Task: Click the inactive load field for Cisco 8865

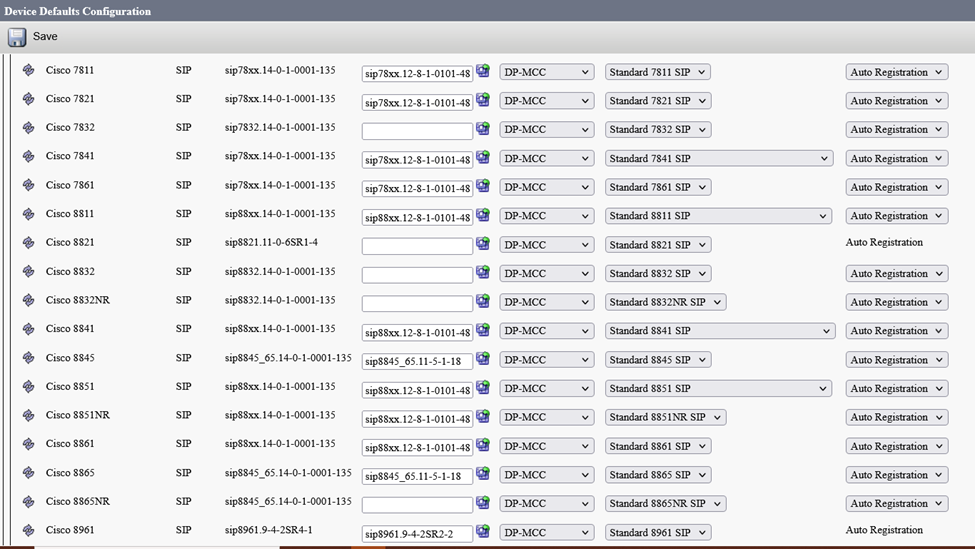Action: pyautogui.click(x=417, y=476)
